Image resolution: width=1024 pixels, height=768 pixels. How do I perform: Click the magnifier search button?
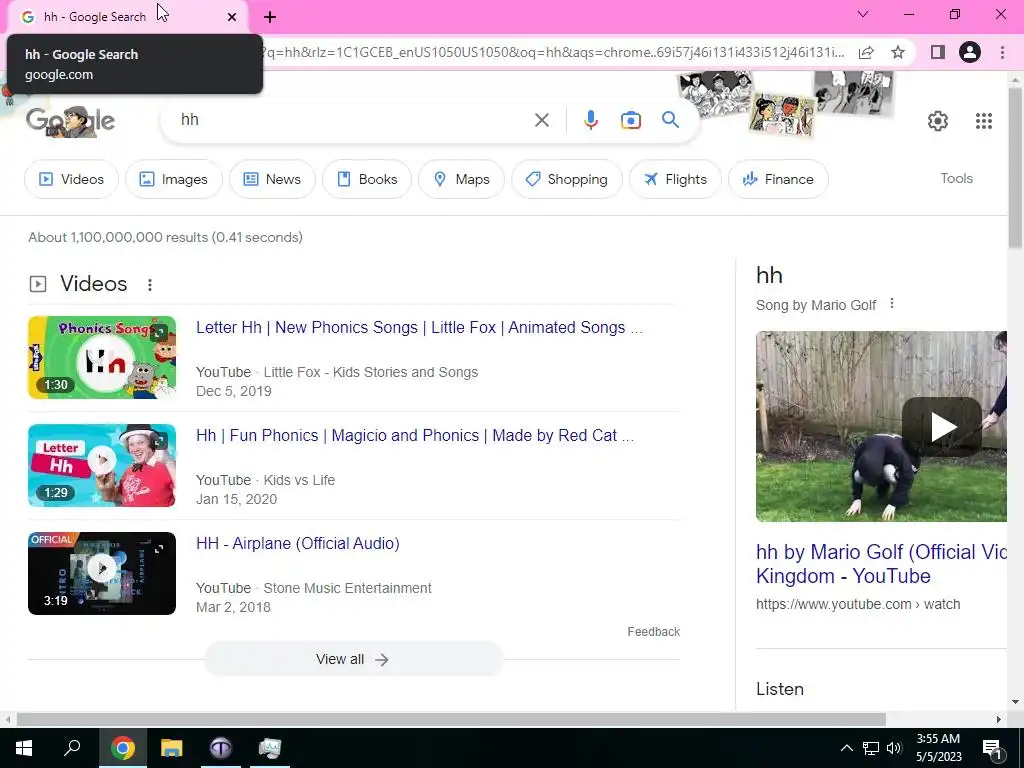click(x=670, y=120)
